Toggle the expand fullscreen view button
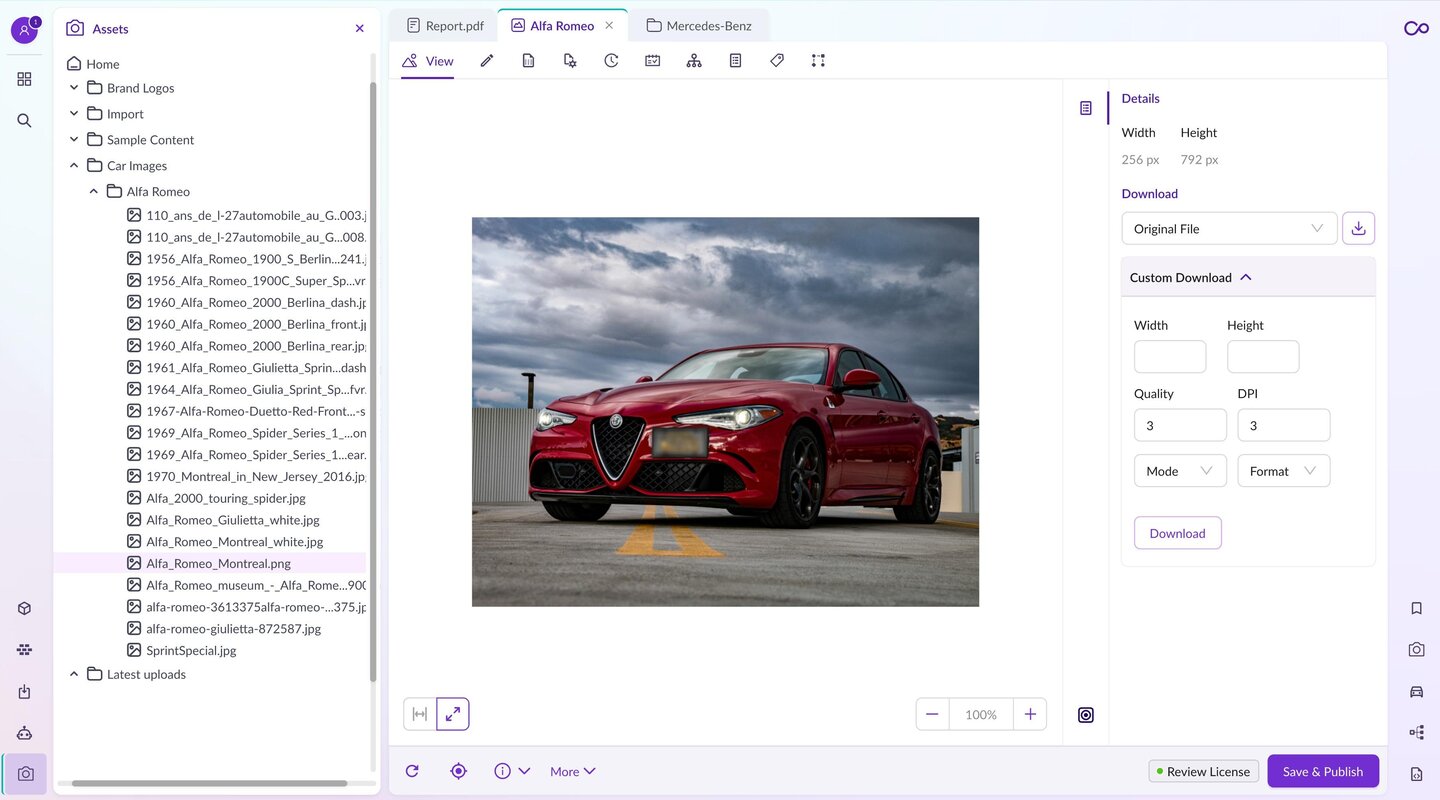 coord(453,714)
